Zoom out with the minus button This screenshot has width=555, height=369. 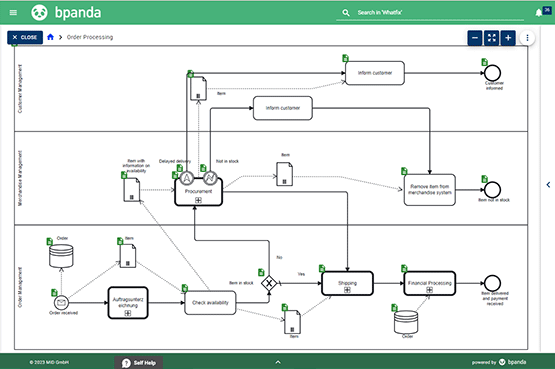[x=475, y=38]
